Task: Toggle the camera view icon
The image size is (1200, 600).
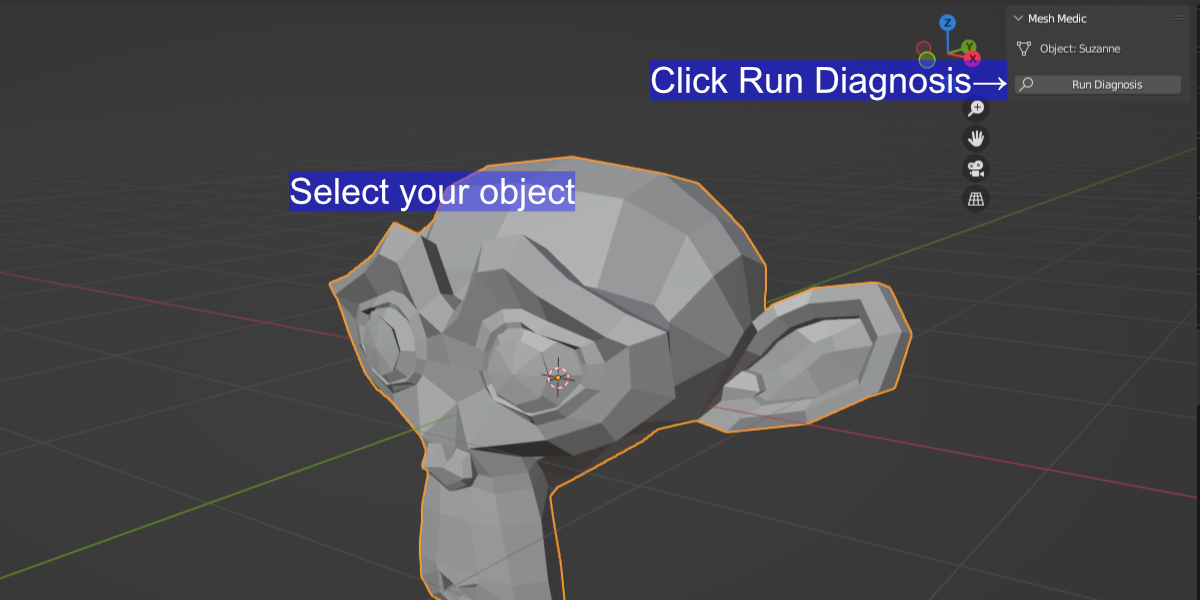Action: pos(976,169)
